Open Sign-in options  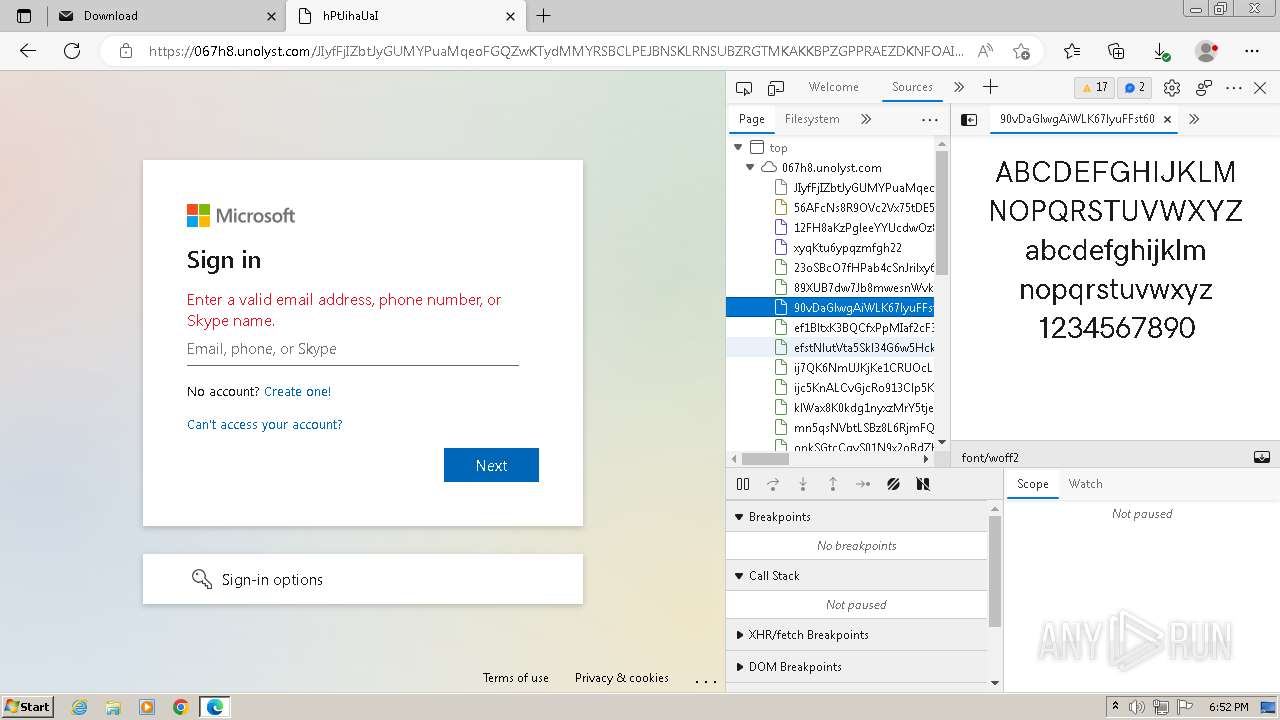(363, 579)
